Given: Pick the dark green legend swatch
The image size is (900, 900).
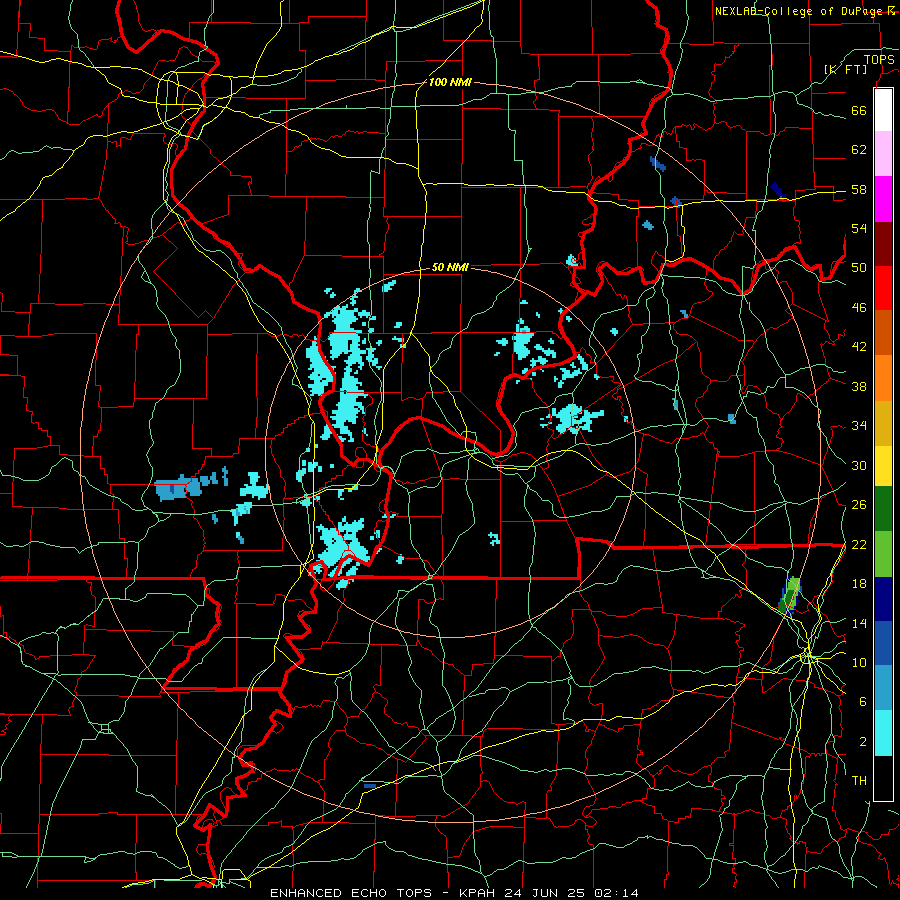Looking at the screenshot, I should coord(883,509).
